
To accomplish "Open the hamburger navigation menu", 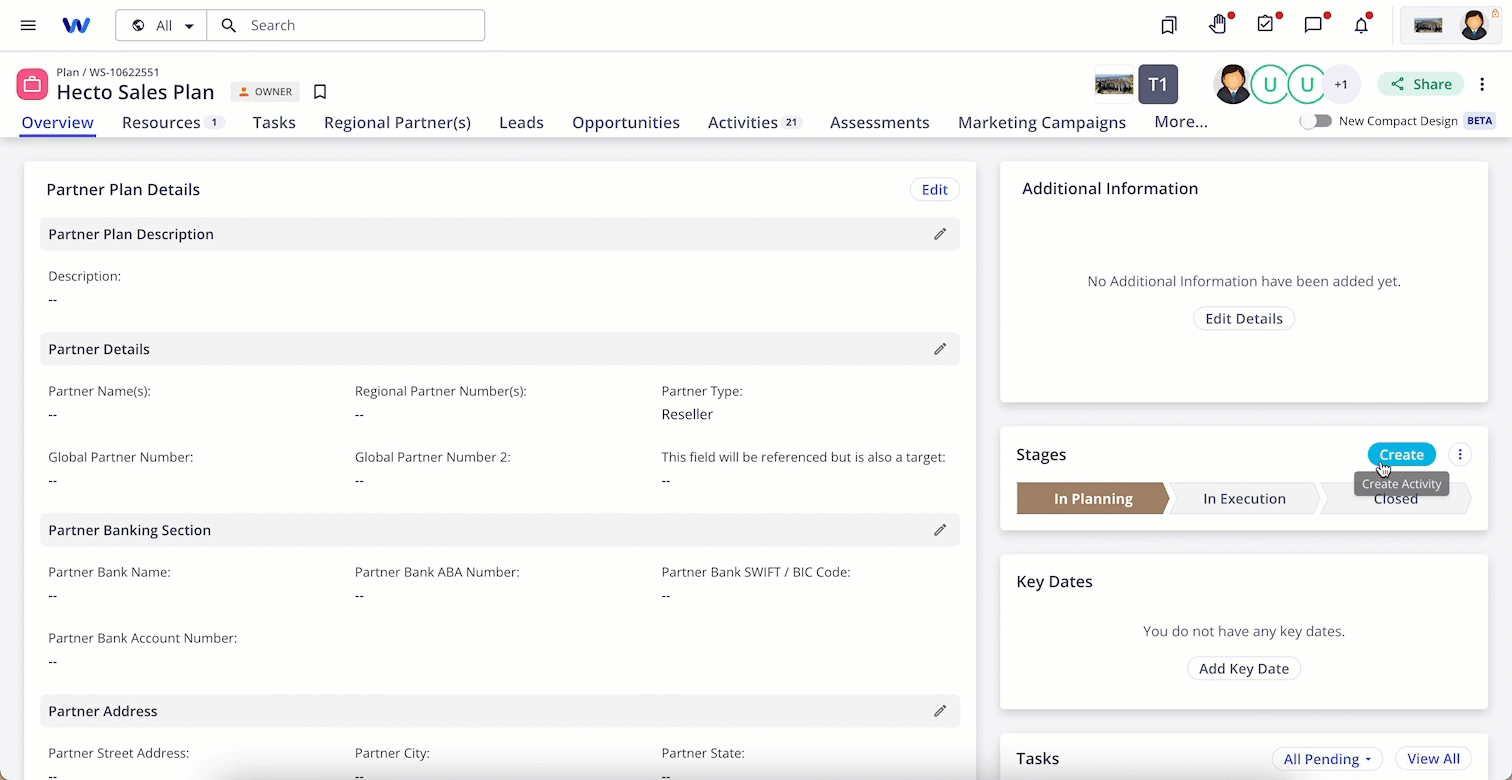I will coord(28,25).
